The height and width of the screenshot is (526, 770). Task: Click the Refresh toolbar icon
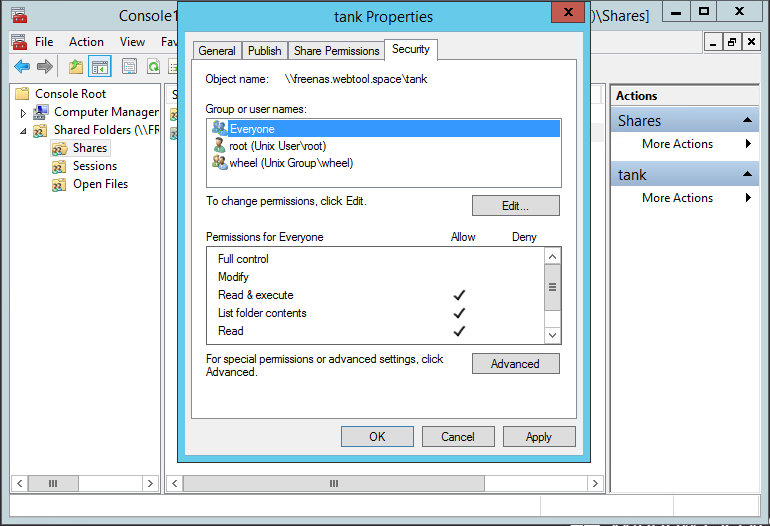click(154, 66)
